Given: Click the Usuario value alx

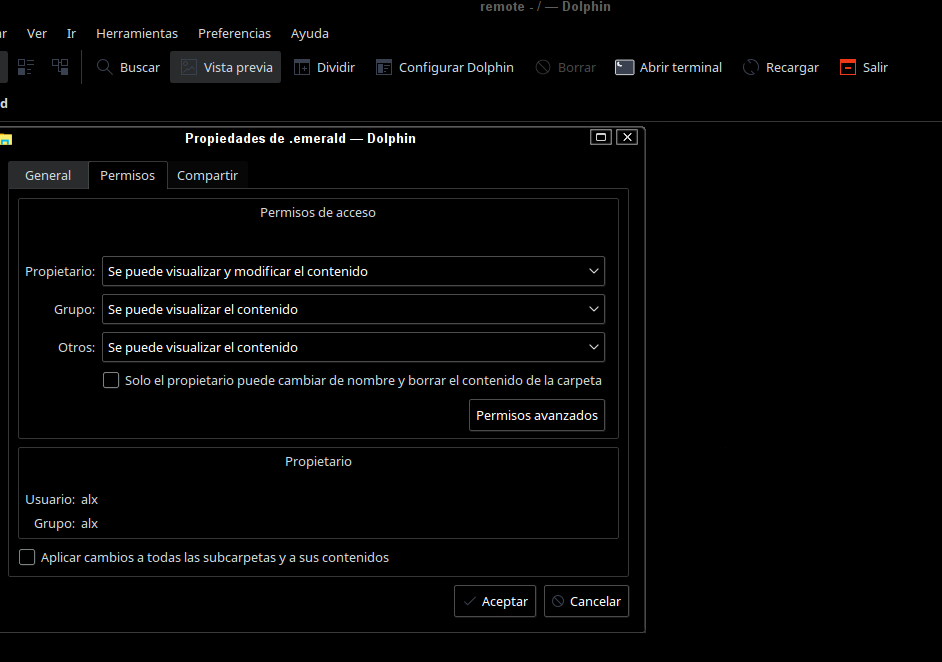Looking at the screenshot, I should 90,500.
